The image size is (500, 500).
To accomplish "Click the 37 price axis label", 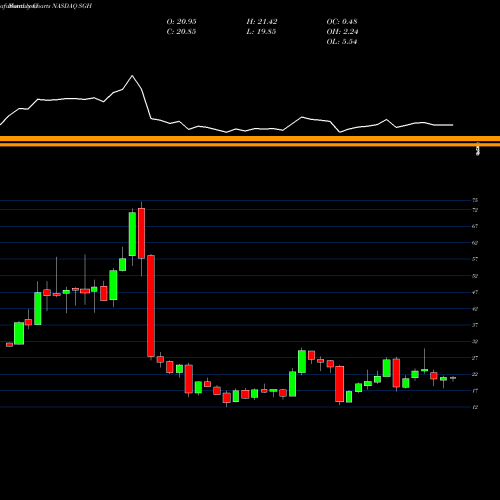I will pos(475,325).
